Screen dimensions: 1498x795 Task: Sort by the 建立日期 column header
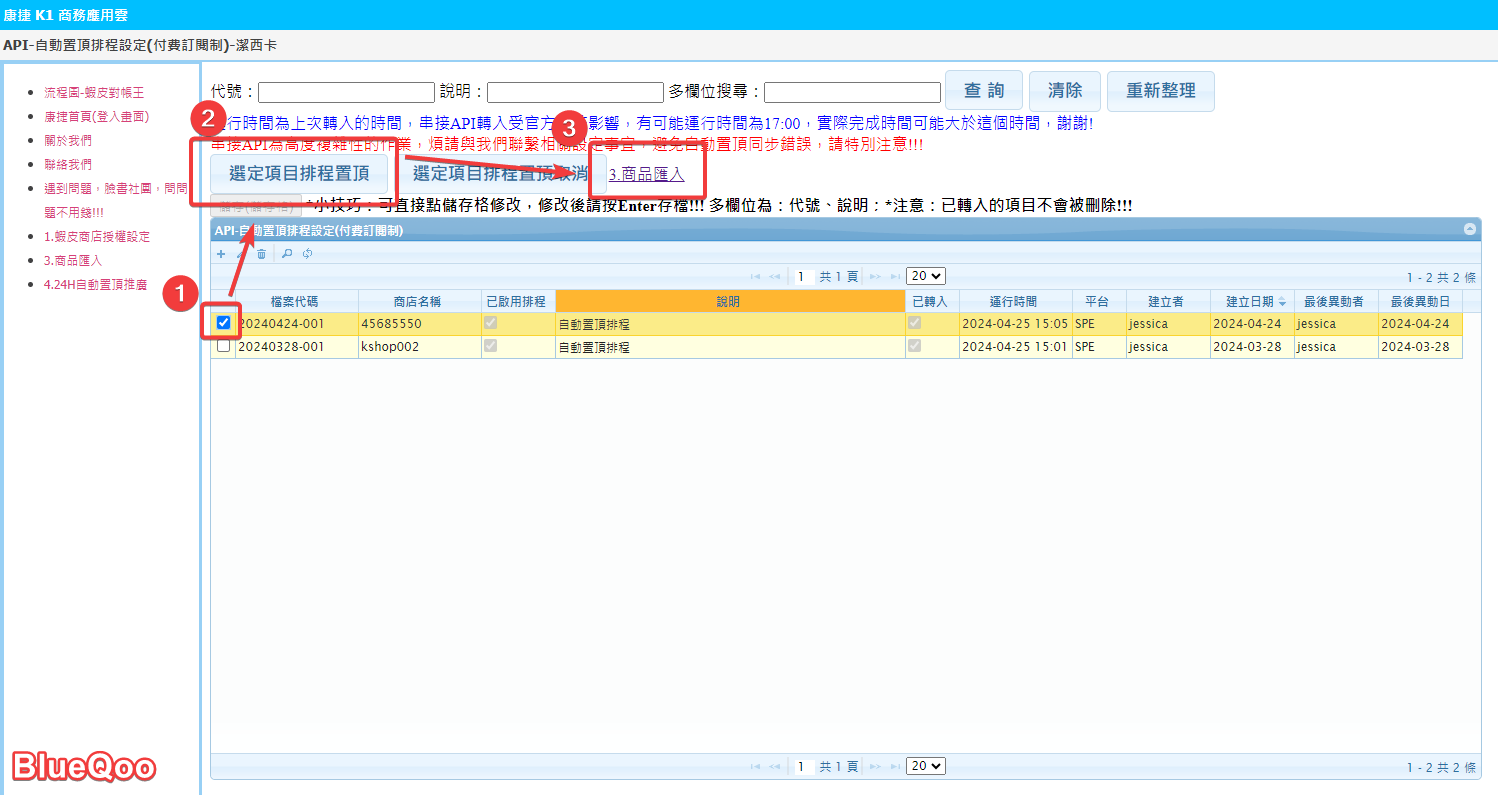click(1249, 301)
